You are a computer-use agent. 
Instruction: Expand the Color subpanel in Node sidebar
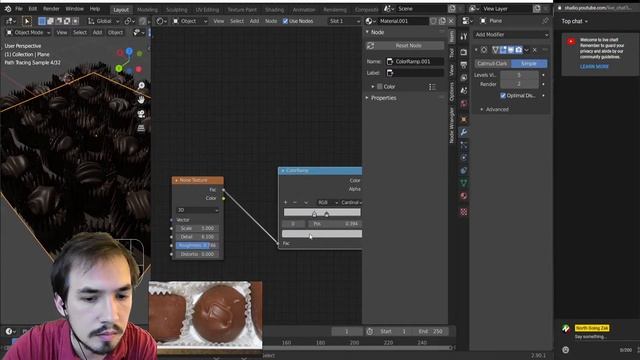[373, 87]
